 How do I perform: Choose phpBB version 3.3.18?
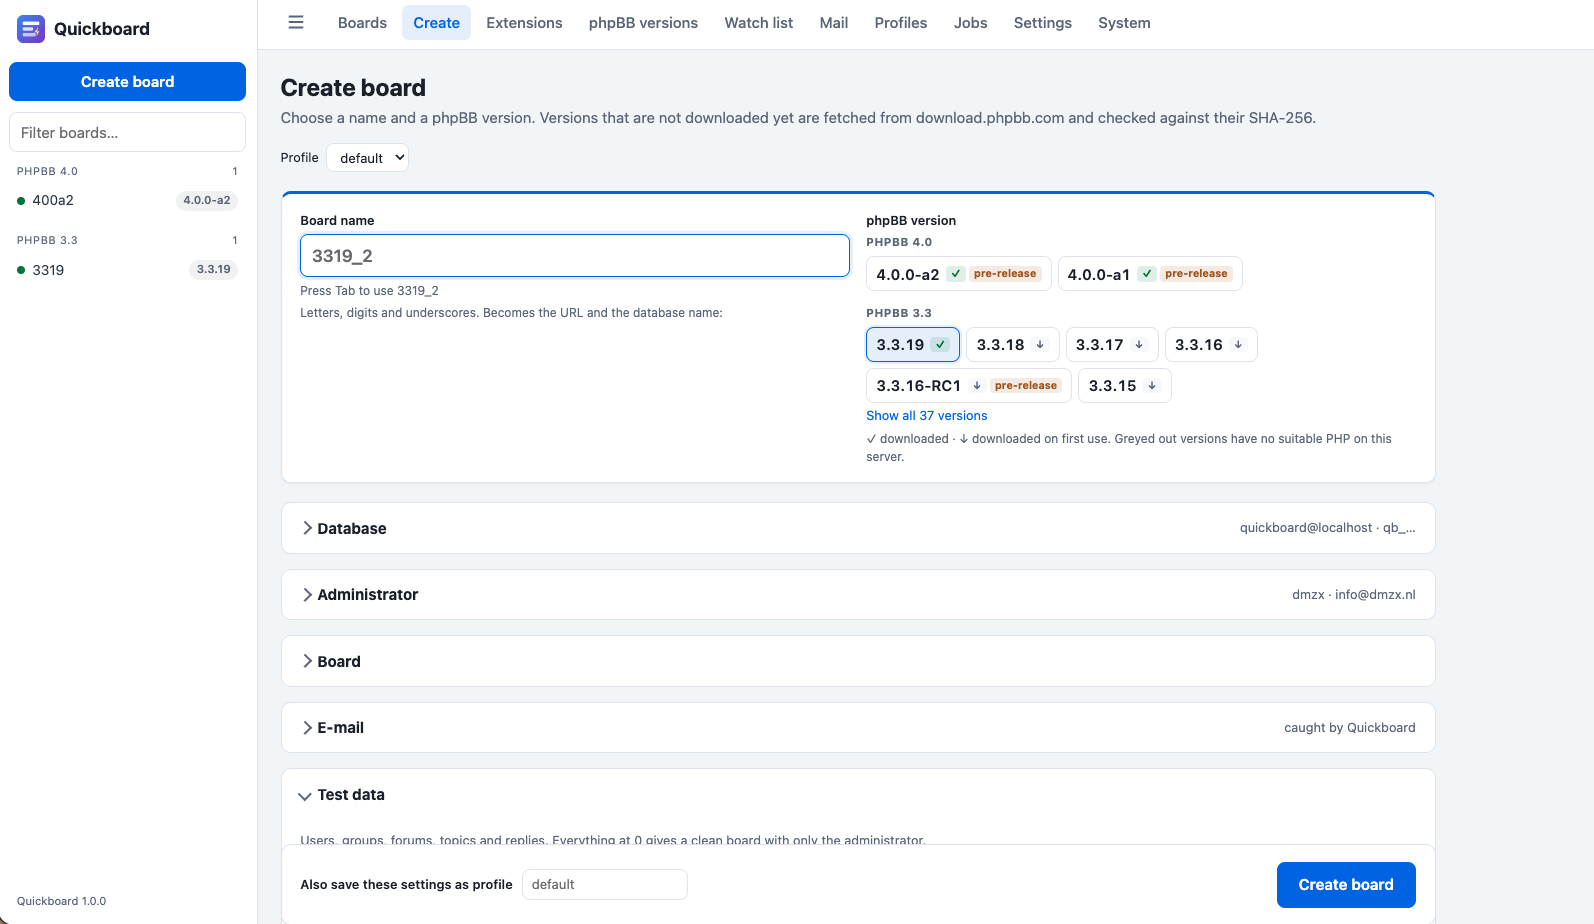(1012, 345)
